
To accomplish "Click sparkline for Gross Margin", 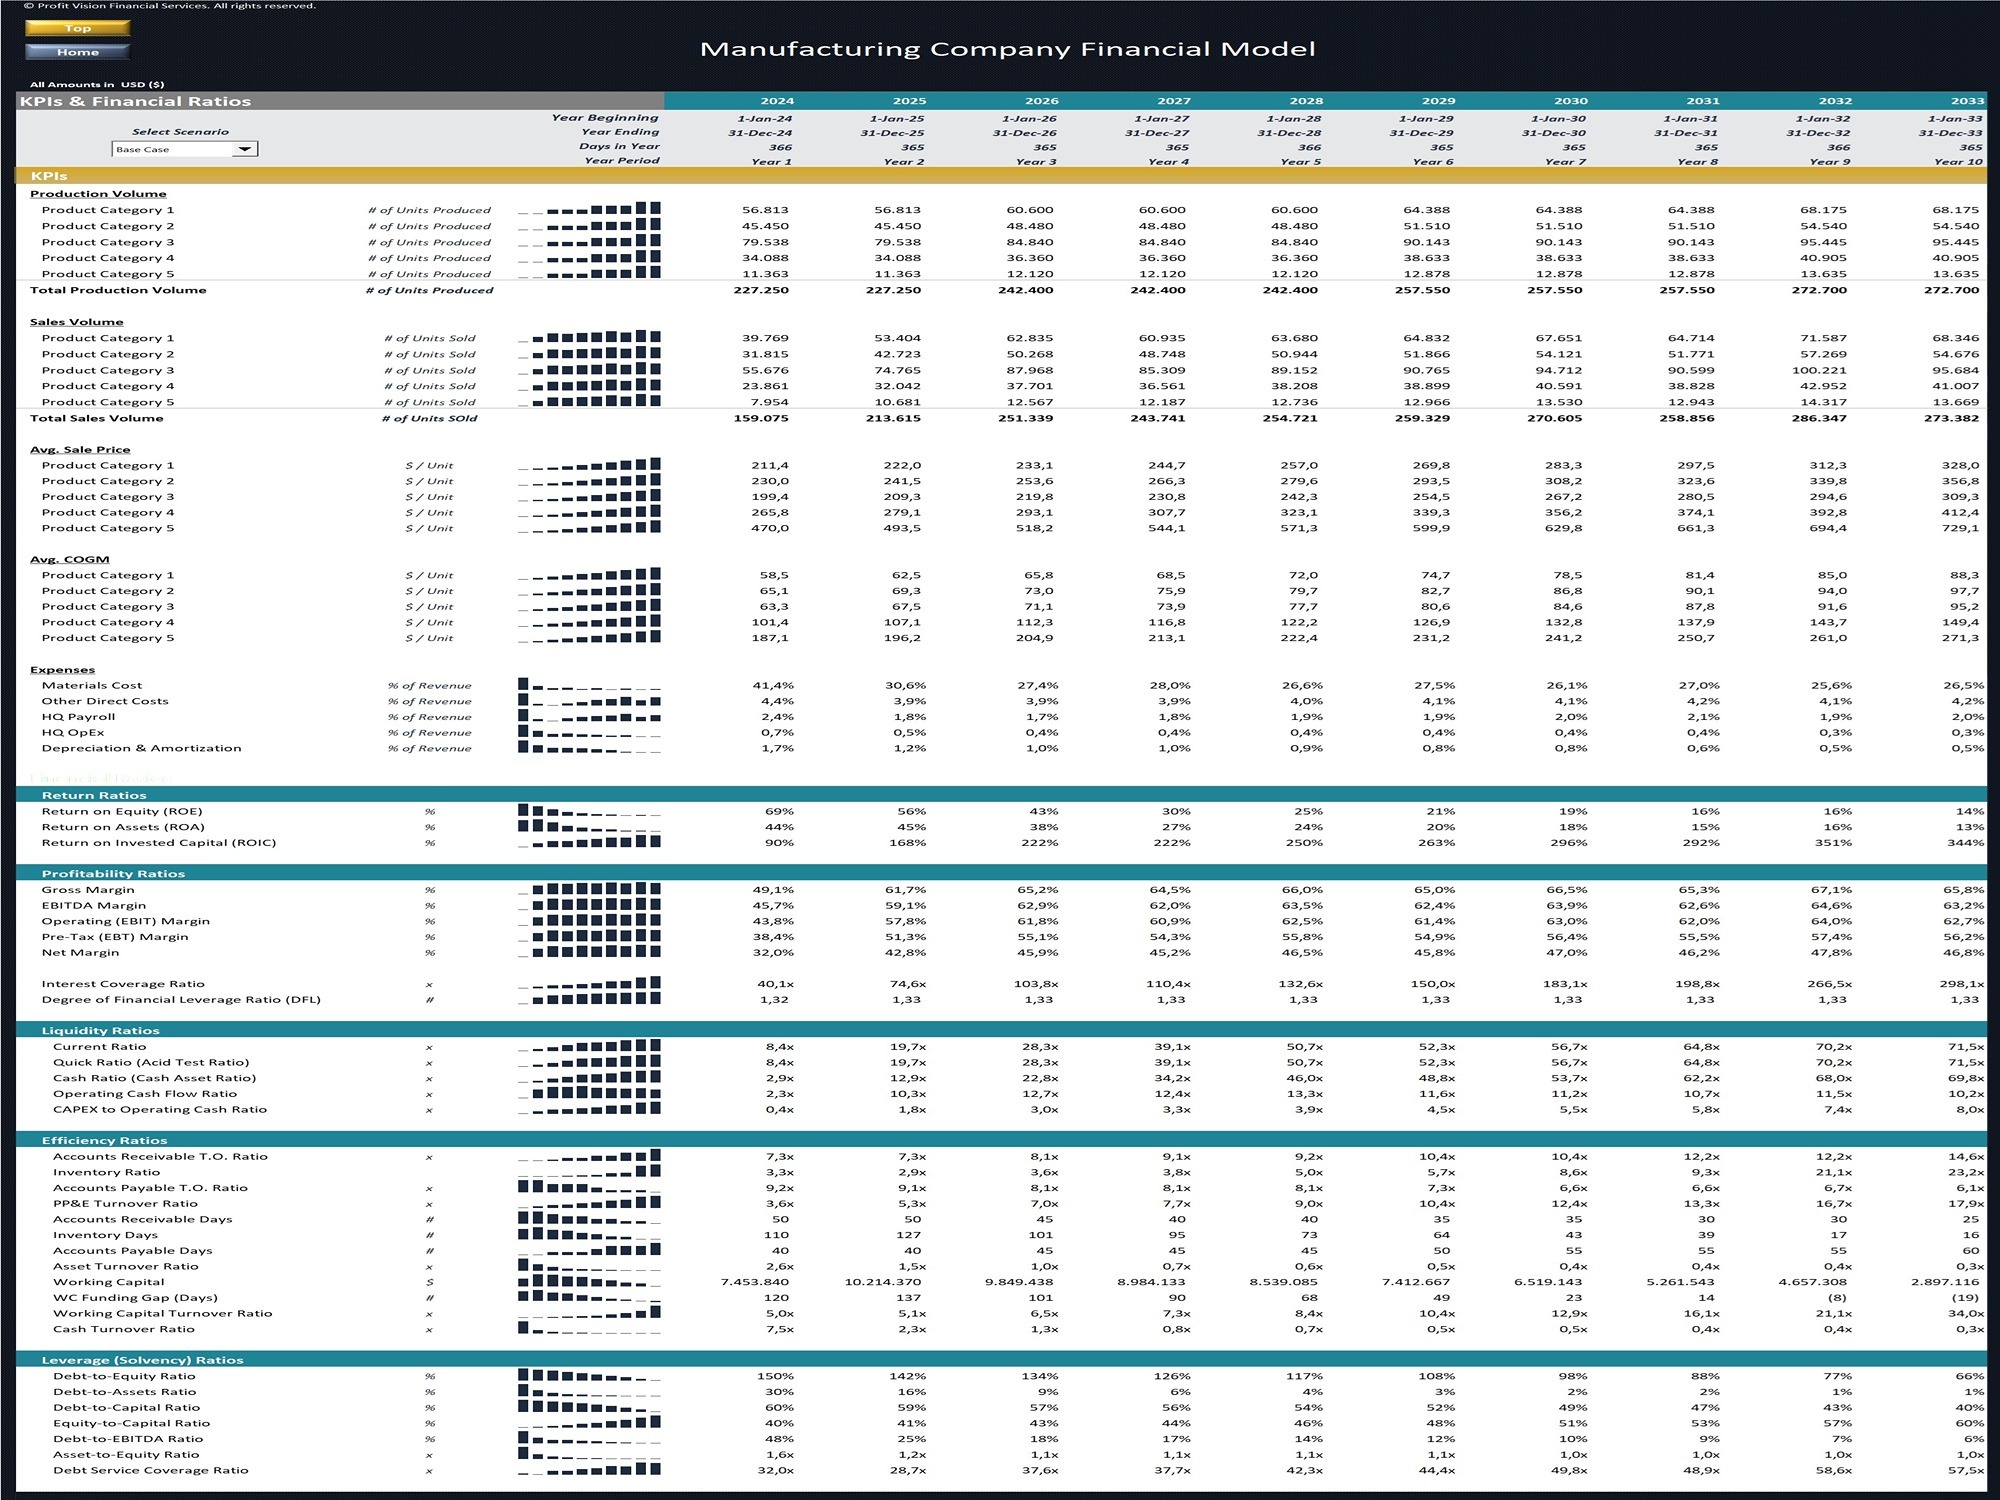I will 590,889.
